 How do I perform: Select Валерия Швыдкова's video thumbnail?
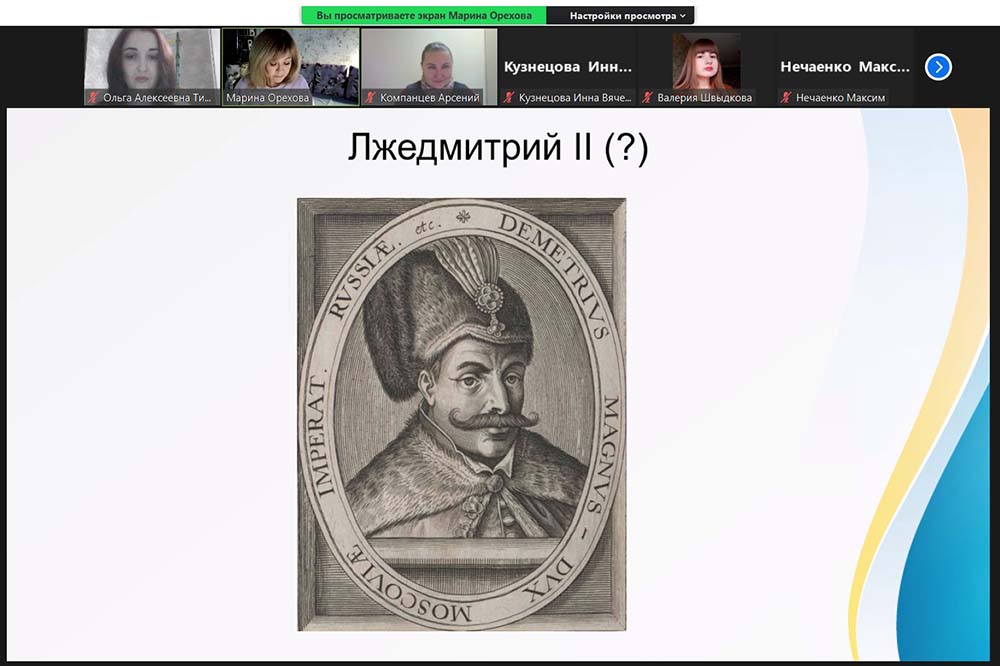[x=706, y=60]
